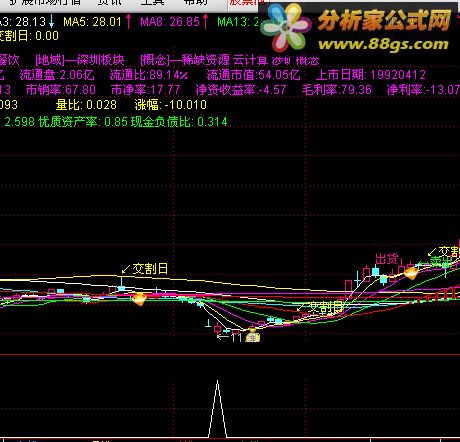This screenshot has width=460, height=442.
Task: Open the 扩展市场行情 menu
Action: coord(44,2)
